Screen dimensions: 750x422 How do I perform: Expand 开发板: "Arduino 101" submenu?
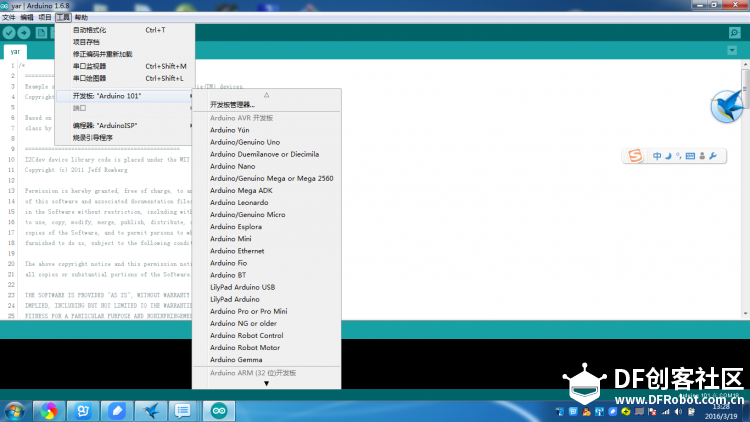tap(125, 96)
